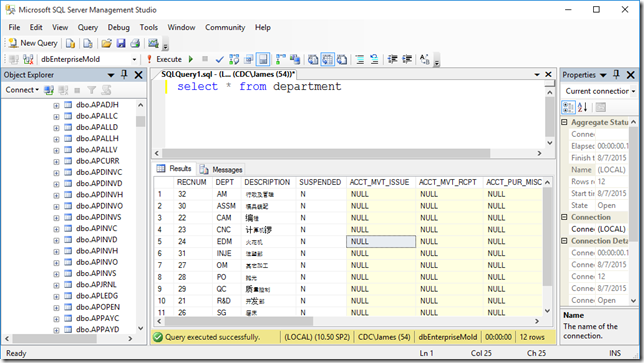
Task: Open the Community menu
Action: [225, 28]
